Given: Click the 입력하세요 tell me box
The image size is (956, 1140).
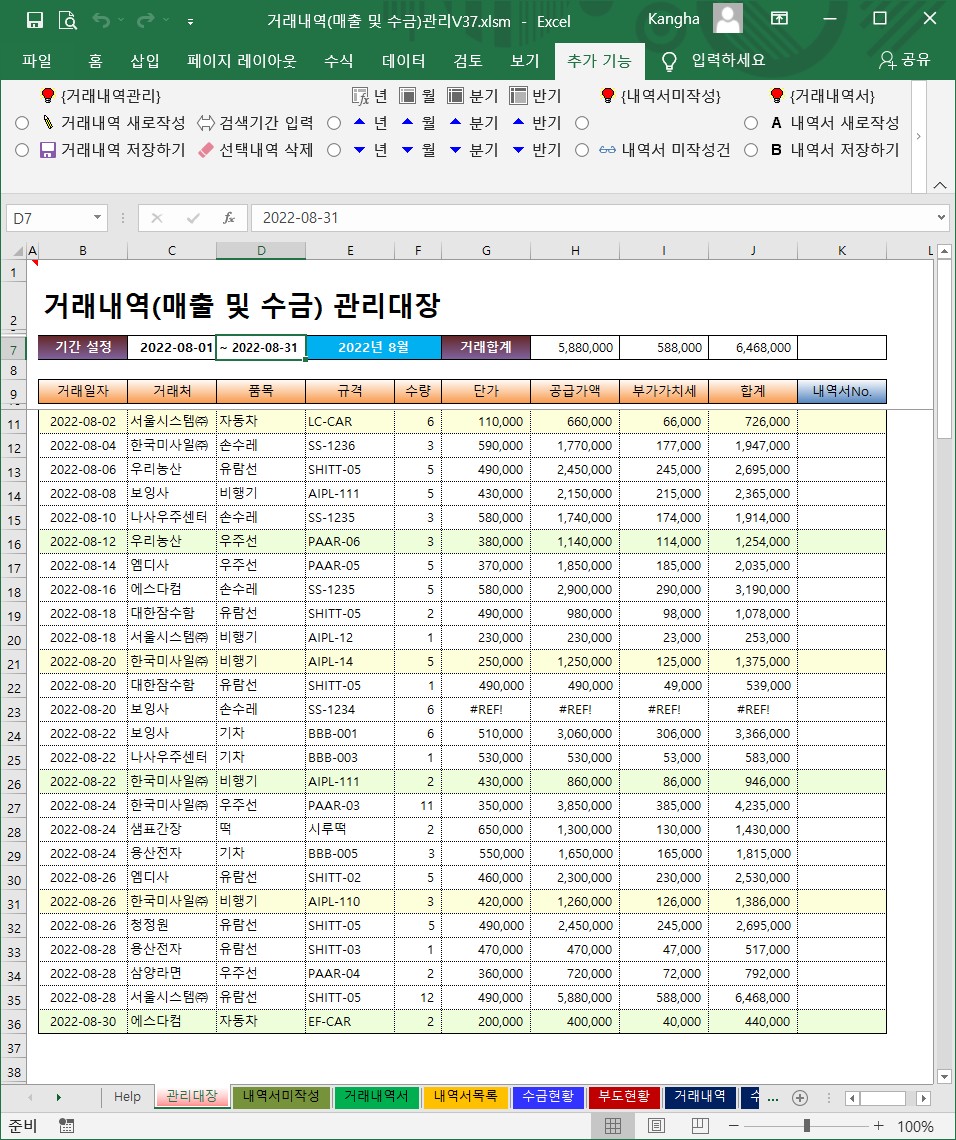Looking at the screenshot, I should [x=712, y=60].
